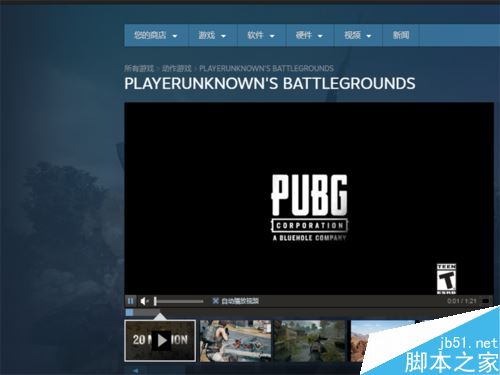Open the 您的商店 dropdown menu
The width and height of the screenshot is (500, 375).
coord(155,35)
